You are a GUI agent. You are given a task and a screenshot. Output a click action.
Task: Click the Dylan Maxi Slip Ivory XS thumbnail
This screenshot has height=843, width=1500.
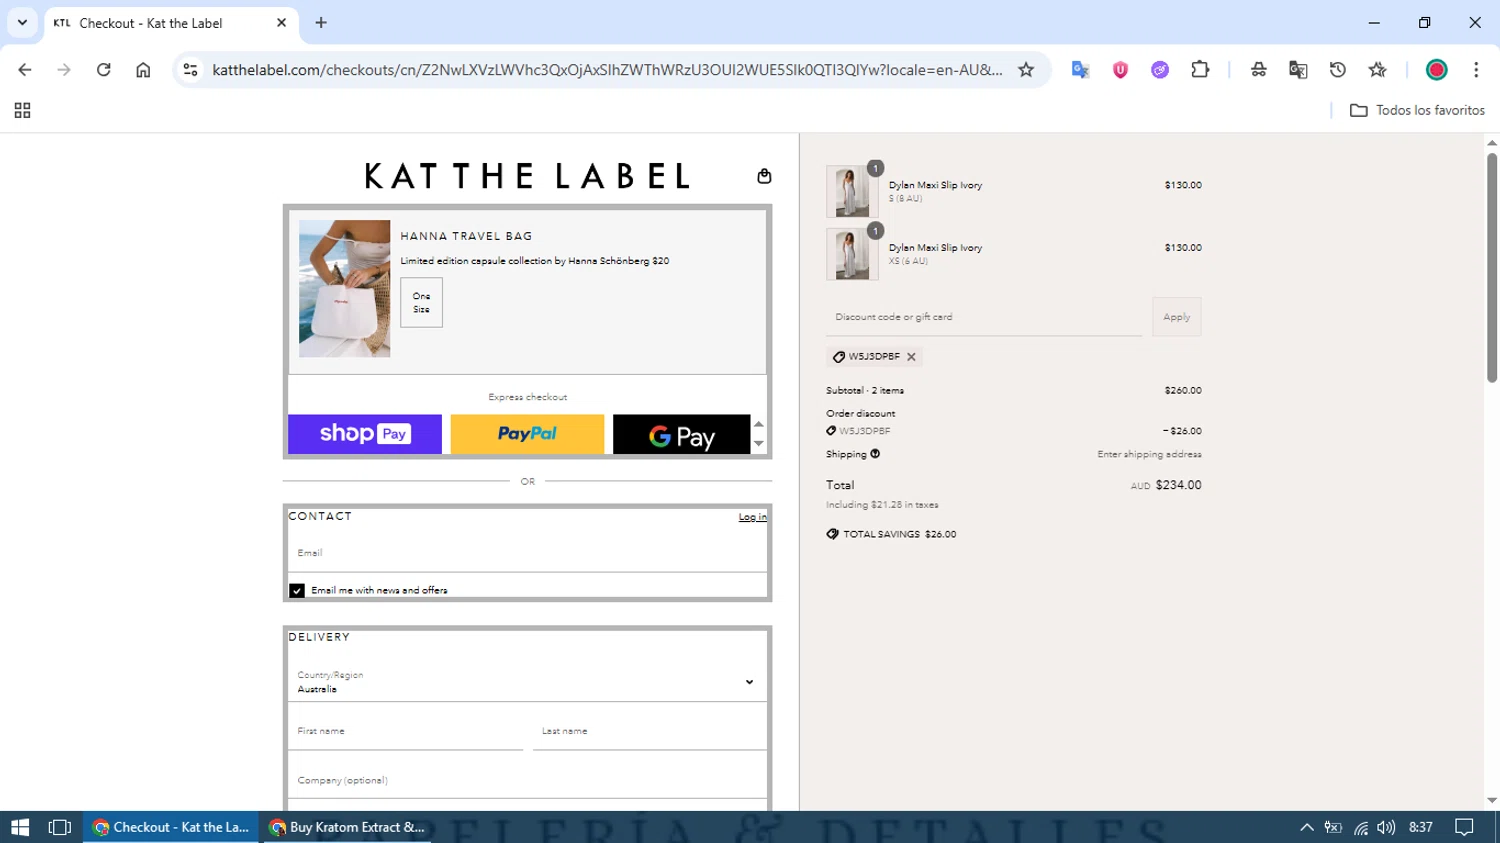[x=851, y=254]
